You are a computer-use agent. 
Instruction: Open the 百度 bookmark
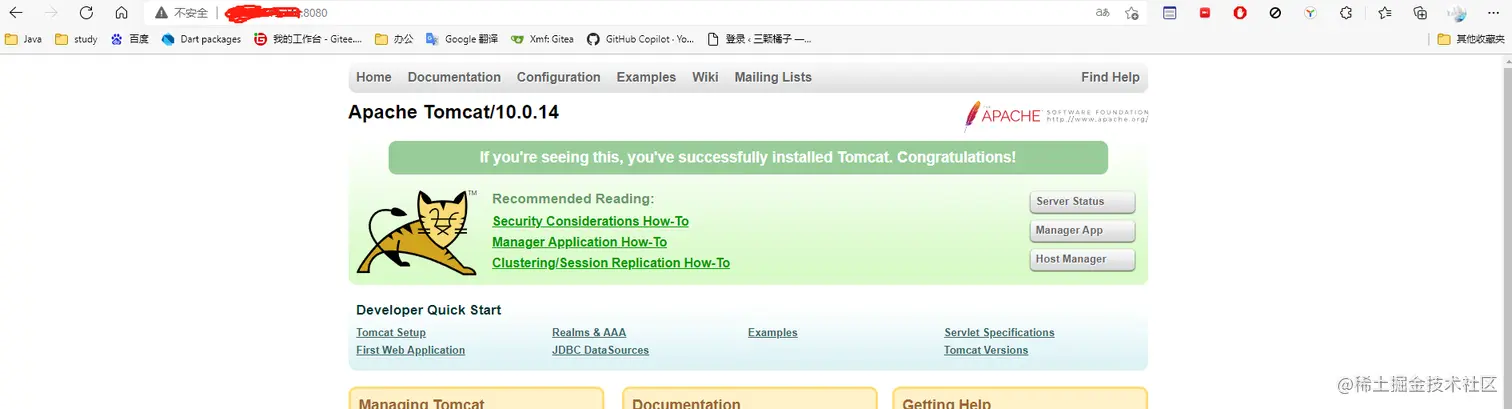(129, 39)
